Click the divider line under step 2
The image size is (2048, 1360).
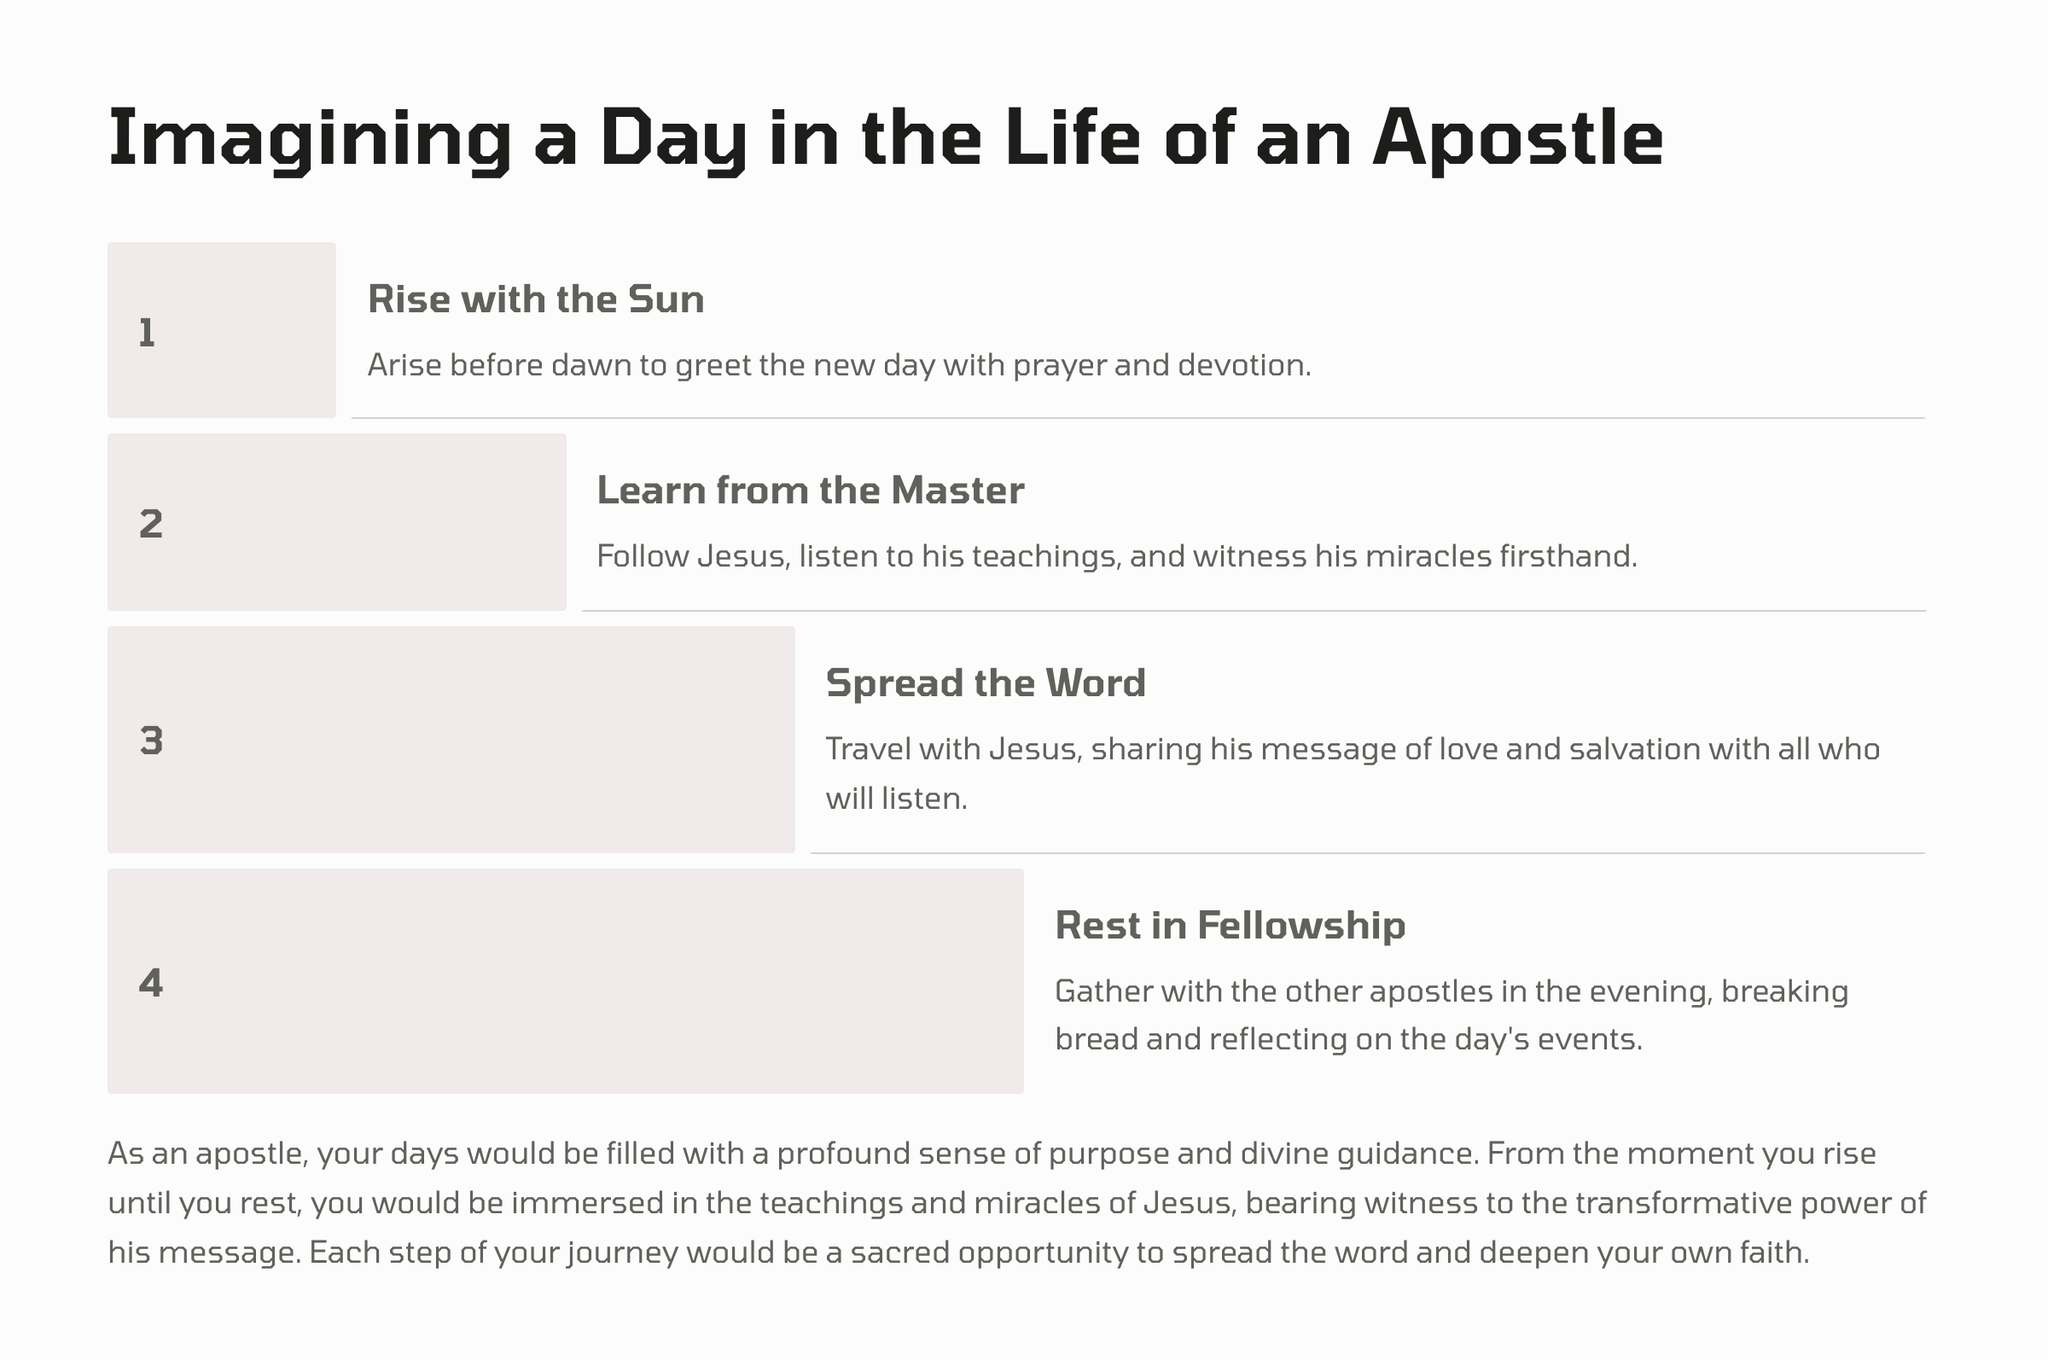click(x=1253, y=610)
